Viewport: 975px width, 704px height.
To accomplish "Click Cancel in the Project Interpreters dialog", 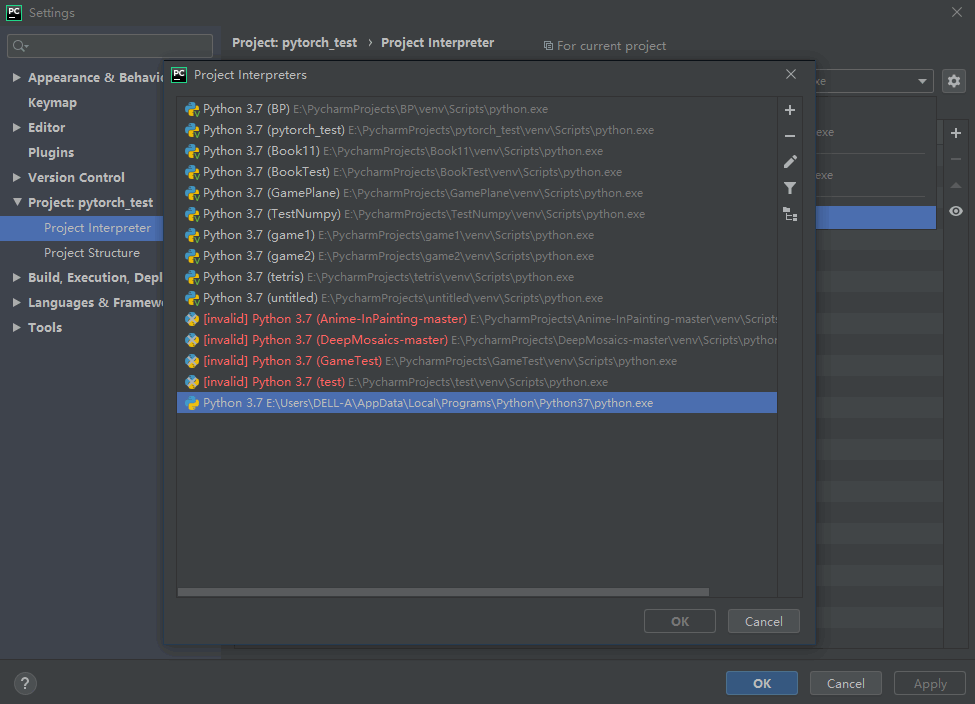I will pos(764,621).
